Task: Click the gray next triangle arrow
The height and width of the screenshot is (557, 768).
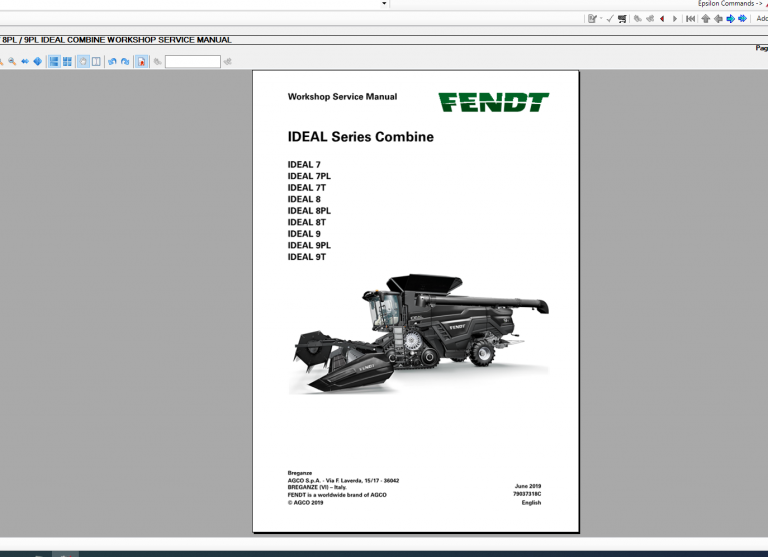Action: coord(675,19)
